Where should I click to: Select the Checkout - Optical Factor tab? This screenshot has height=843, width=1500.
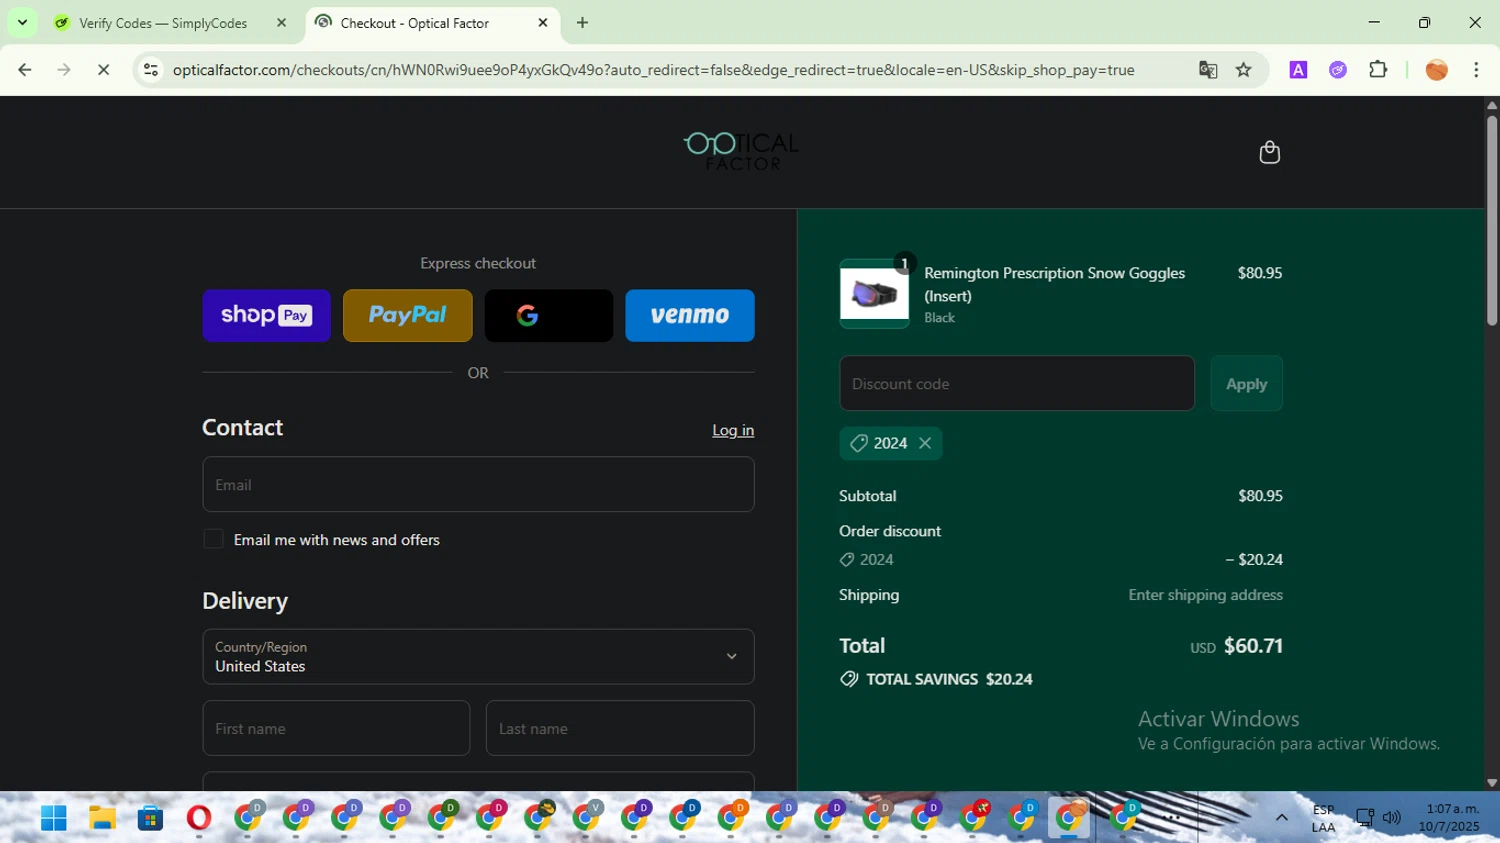pyautogui.click(x=414, y=23)
